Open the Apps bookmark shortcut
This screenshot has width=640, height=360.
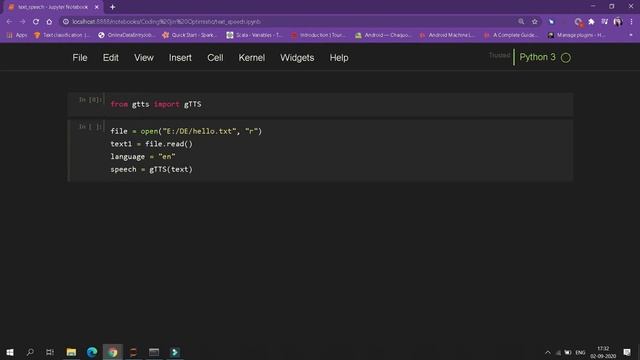[17, 36]
